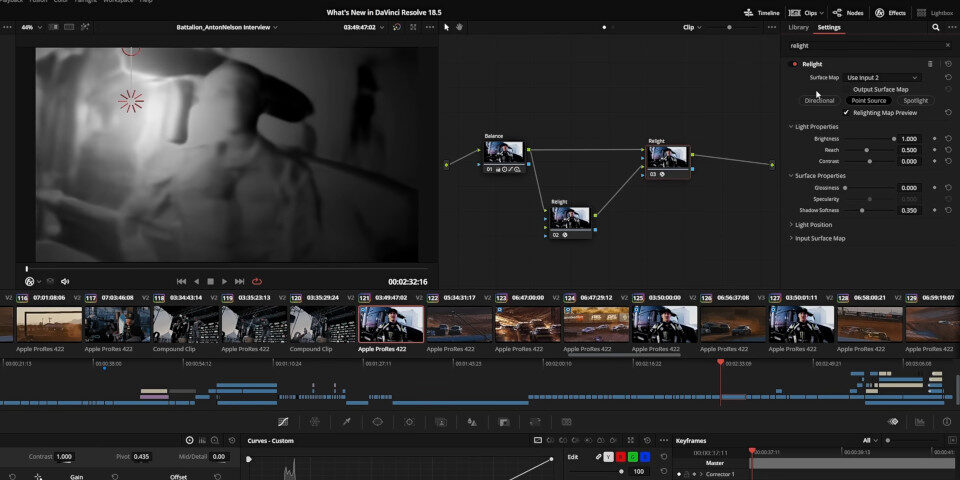Open the Curves palette icon

283,422
